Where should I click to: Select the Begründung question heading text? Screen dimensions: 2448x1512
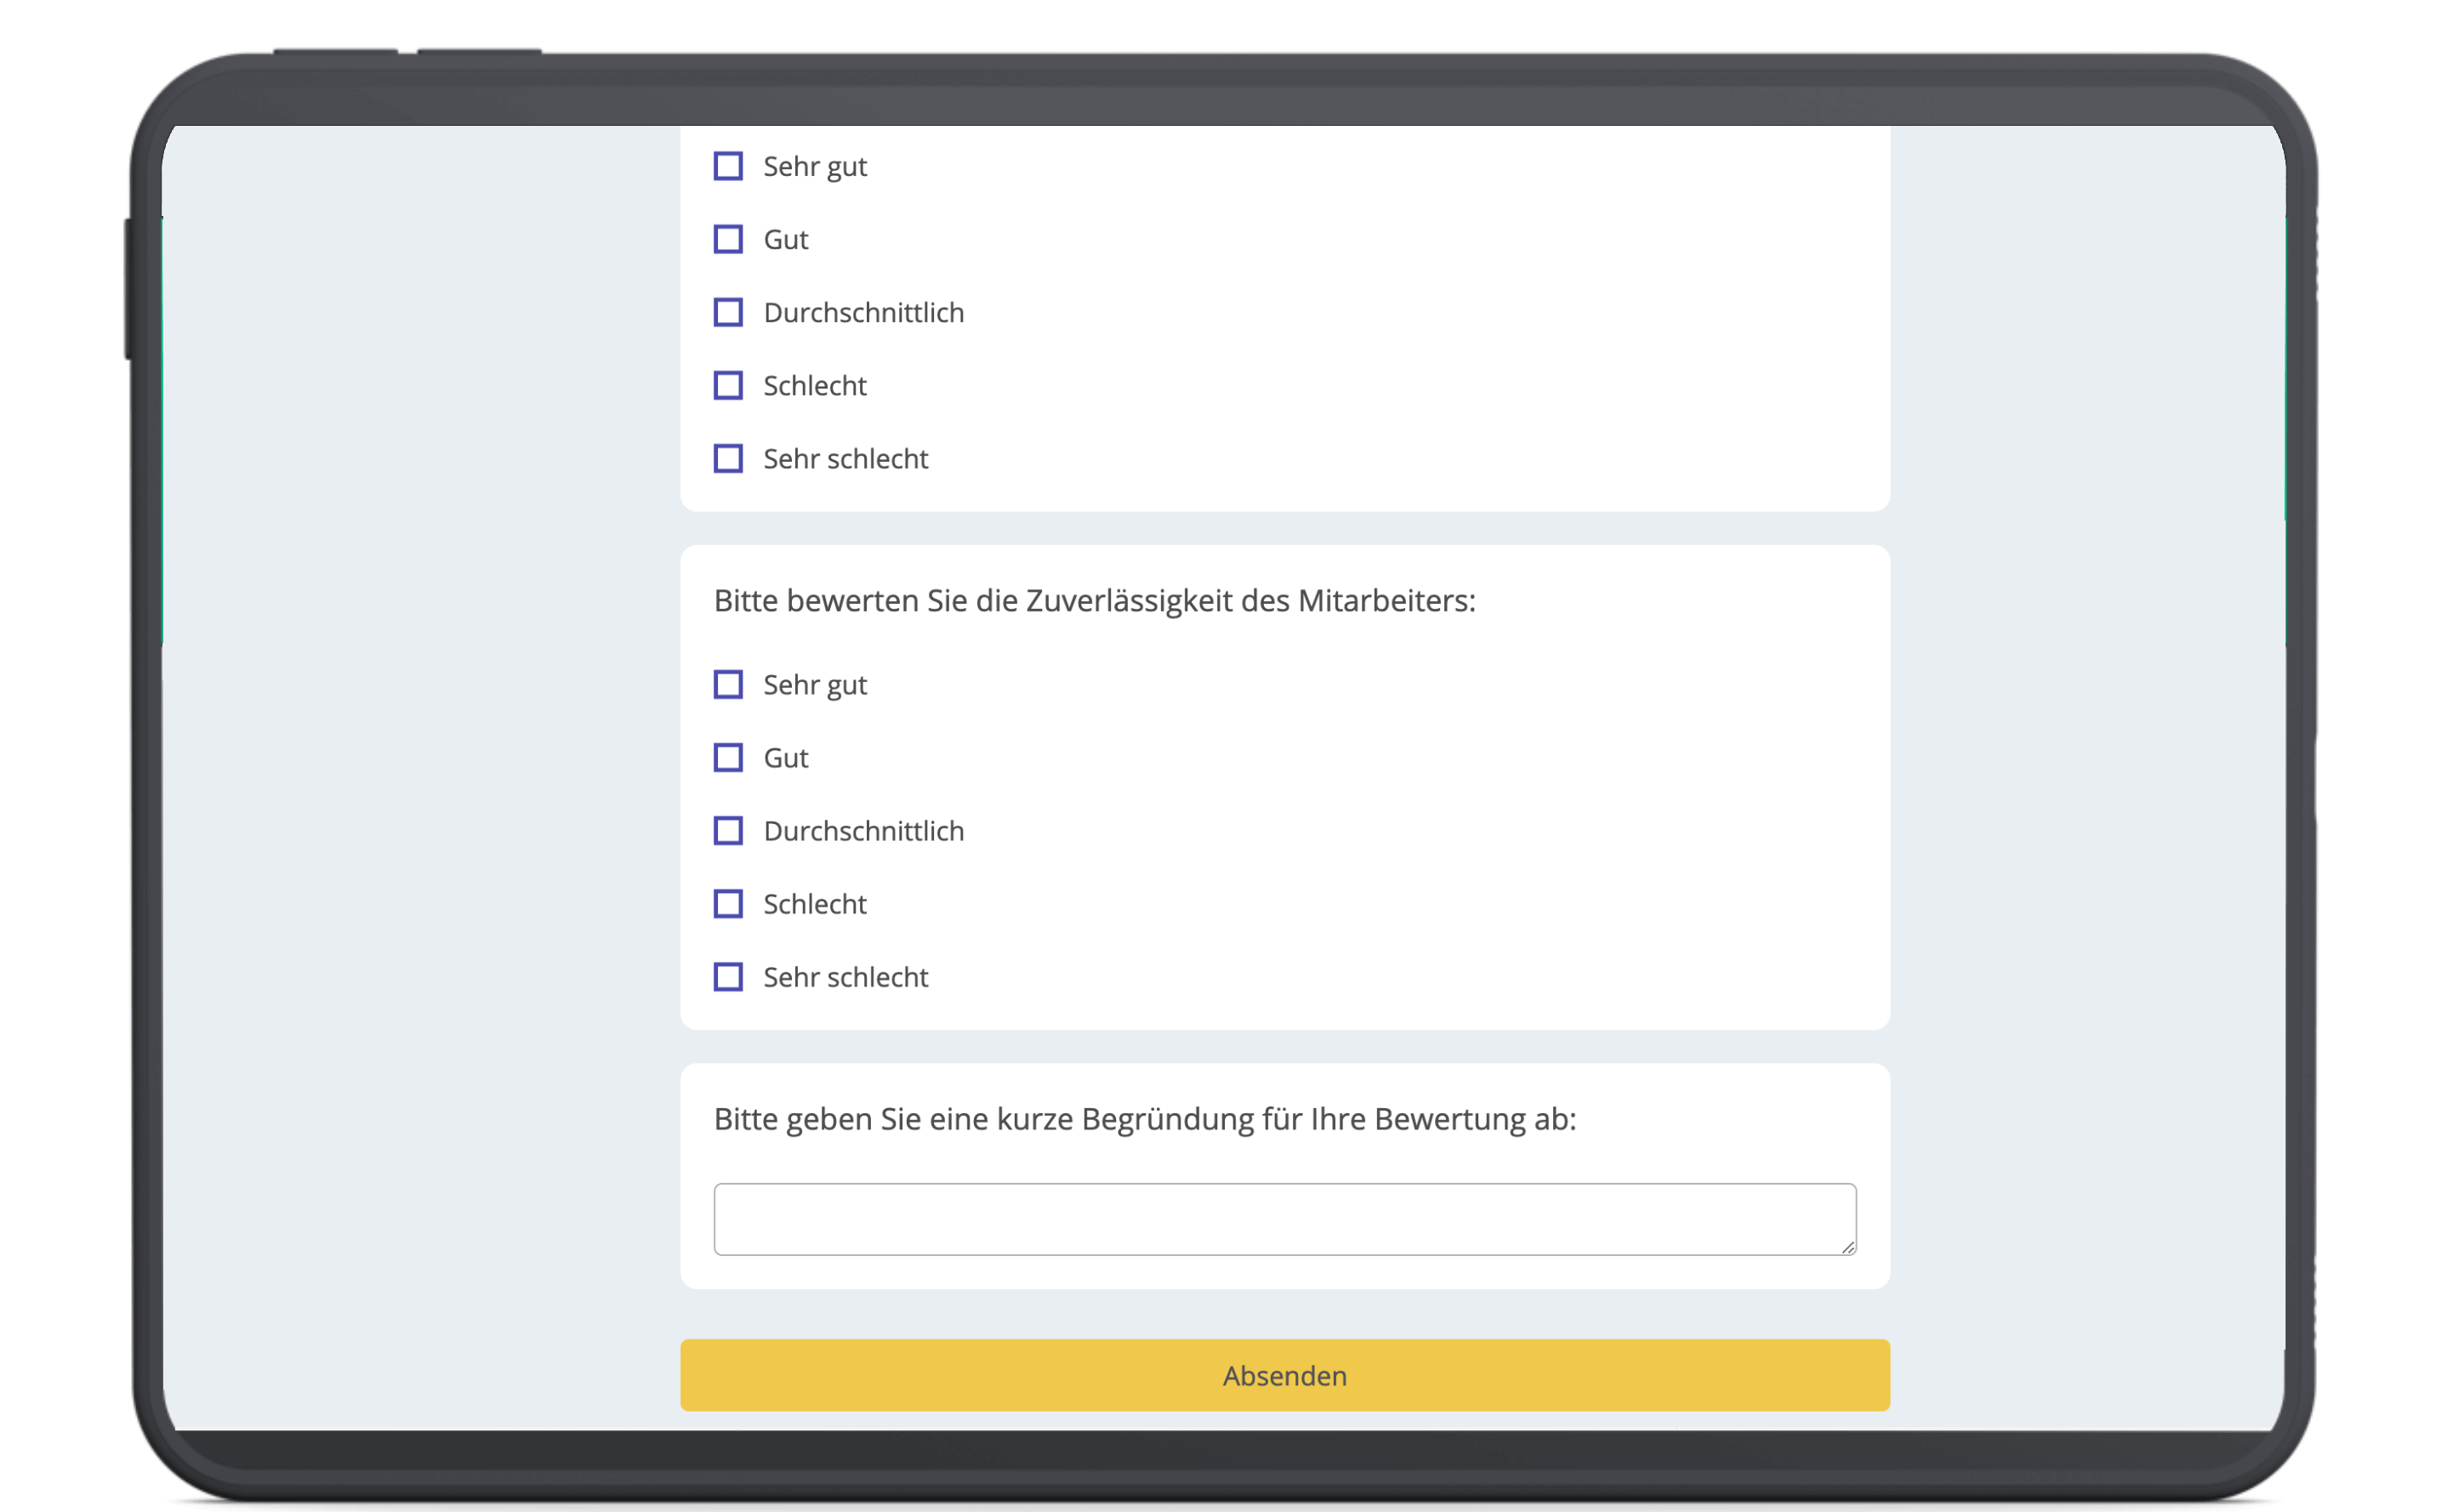pos(1144,1119)
